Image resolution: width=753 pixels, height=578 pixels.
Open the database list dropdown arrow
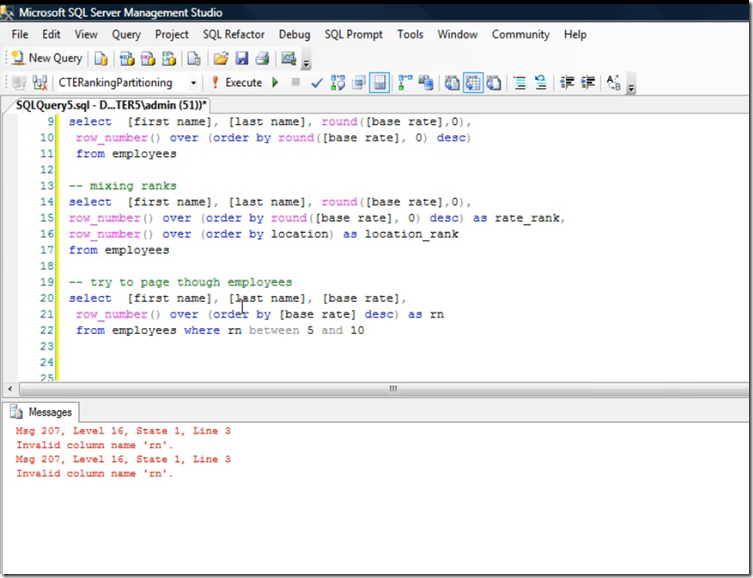tap(193, 83)
